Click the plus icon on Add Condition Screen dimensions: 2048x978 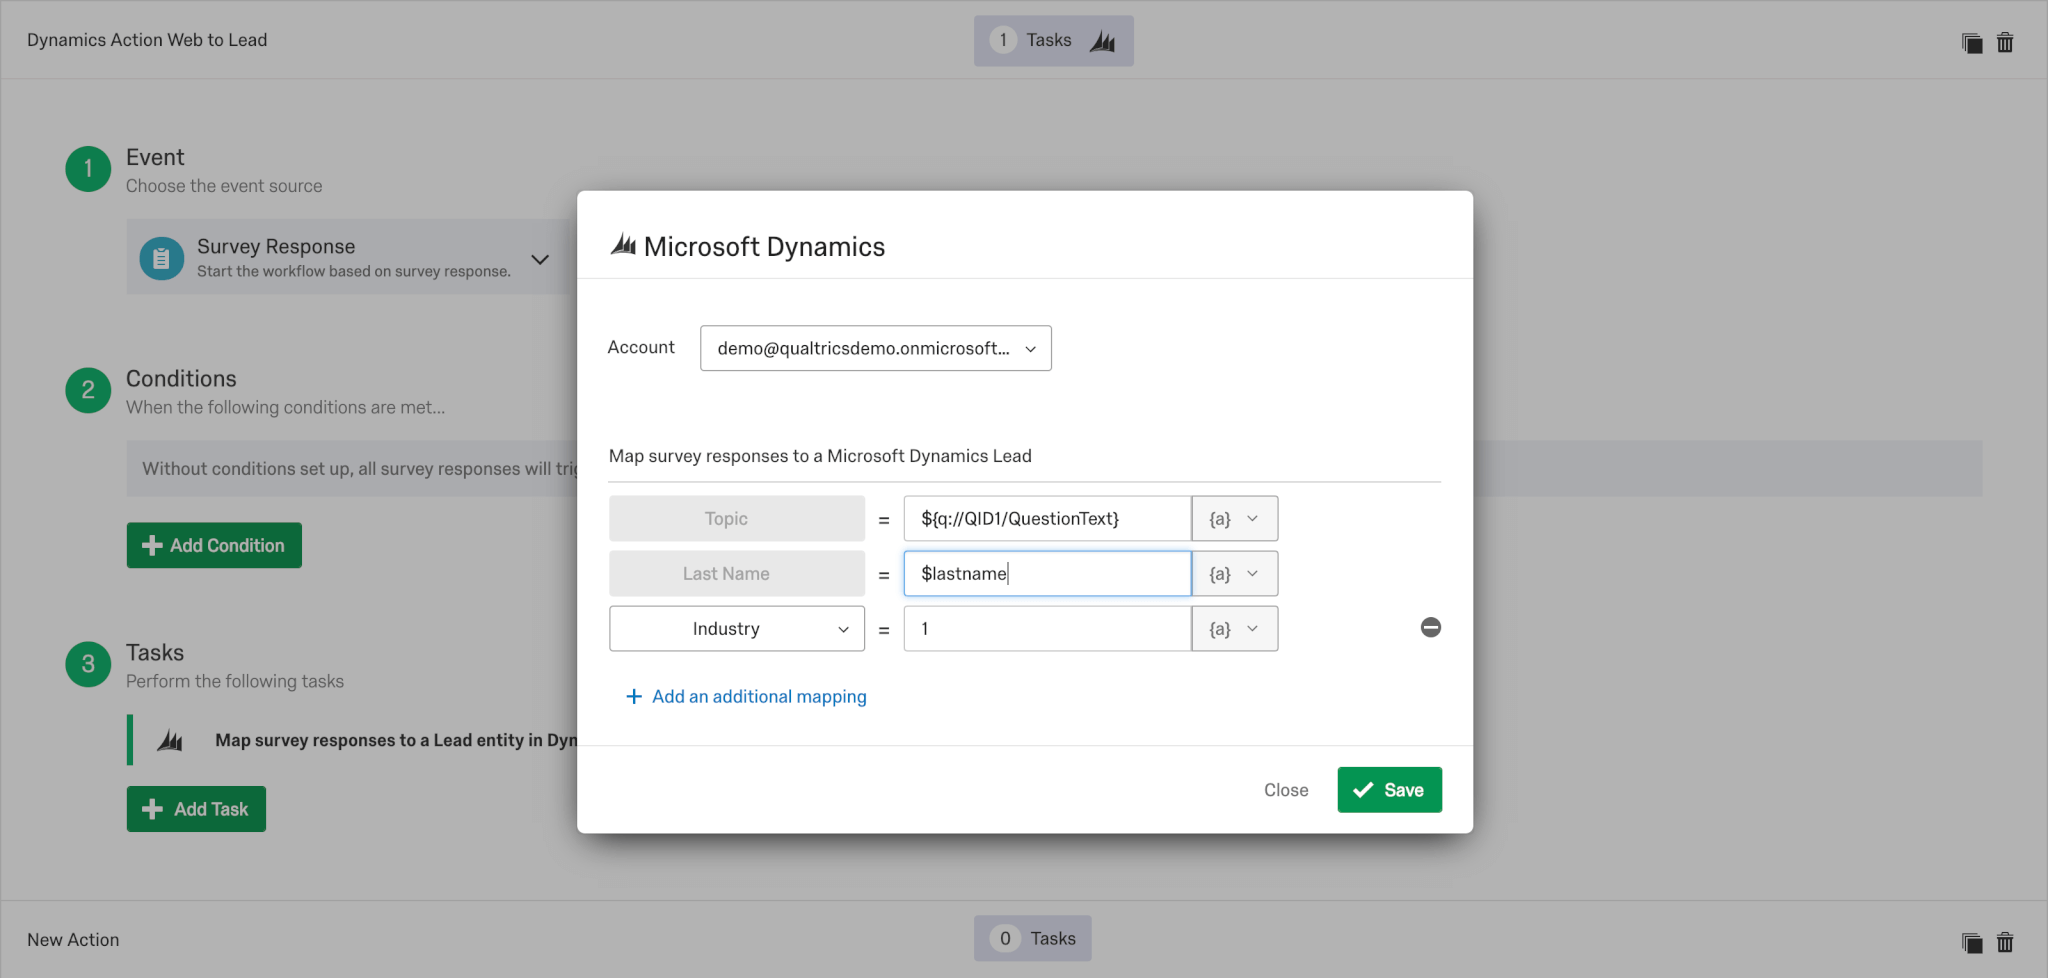coord(152,545)
